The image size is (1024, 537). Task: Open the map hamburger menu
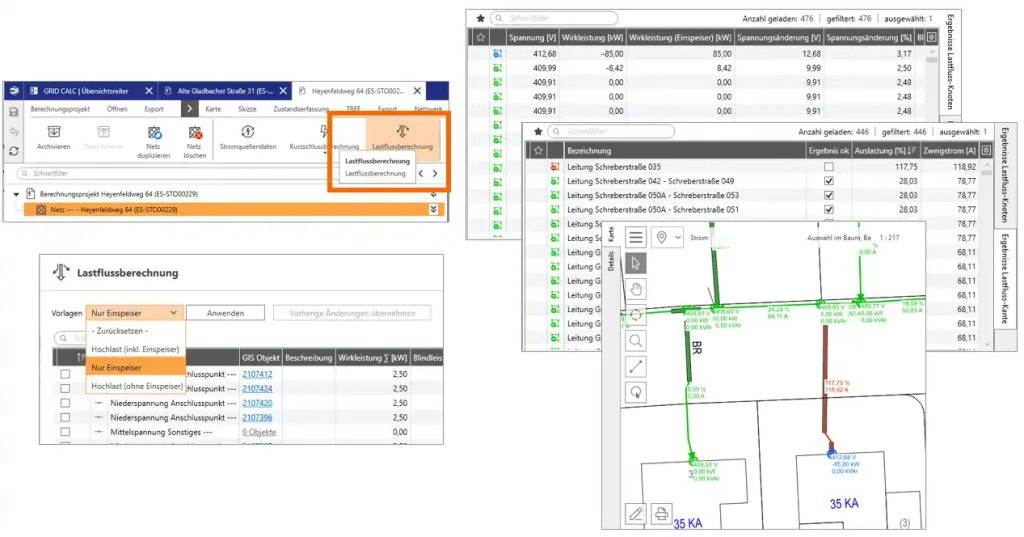[635, 237]
